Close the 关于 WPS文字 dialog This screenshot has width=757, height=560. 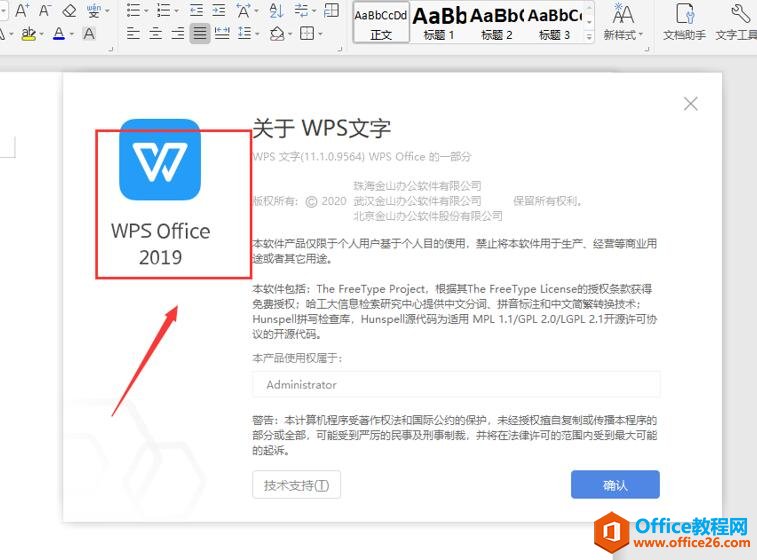[x=690, y=103]
